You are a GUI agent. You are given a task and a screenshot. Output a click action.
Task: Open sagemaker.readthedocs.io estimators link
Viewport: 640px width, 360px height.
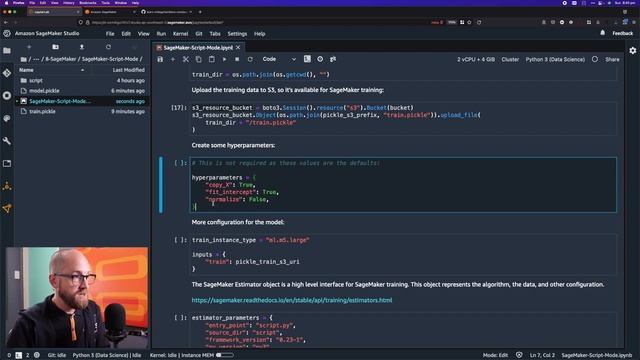point(292,300)
